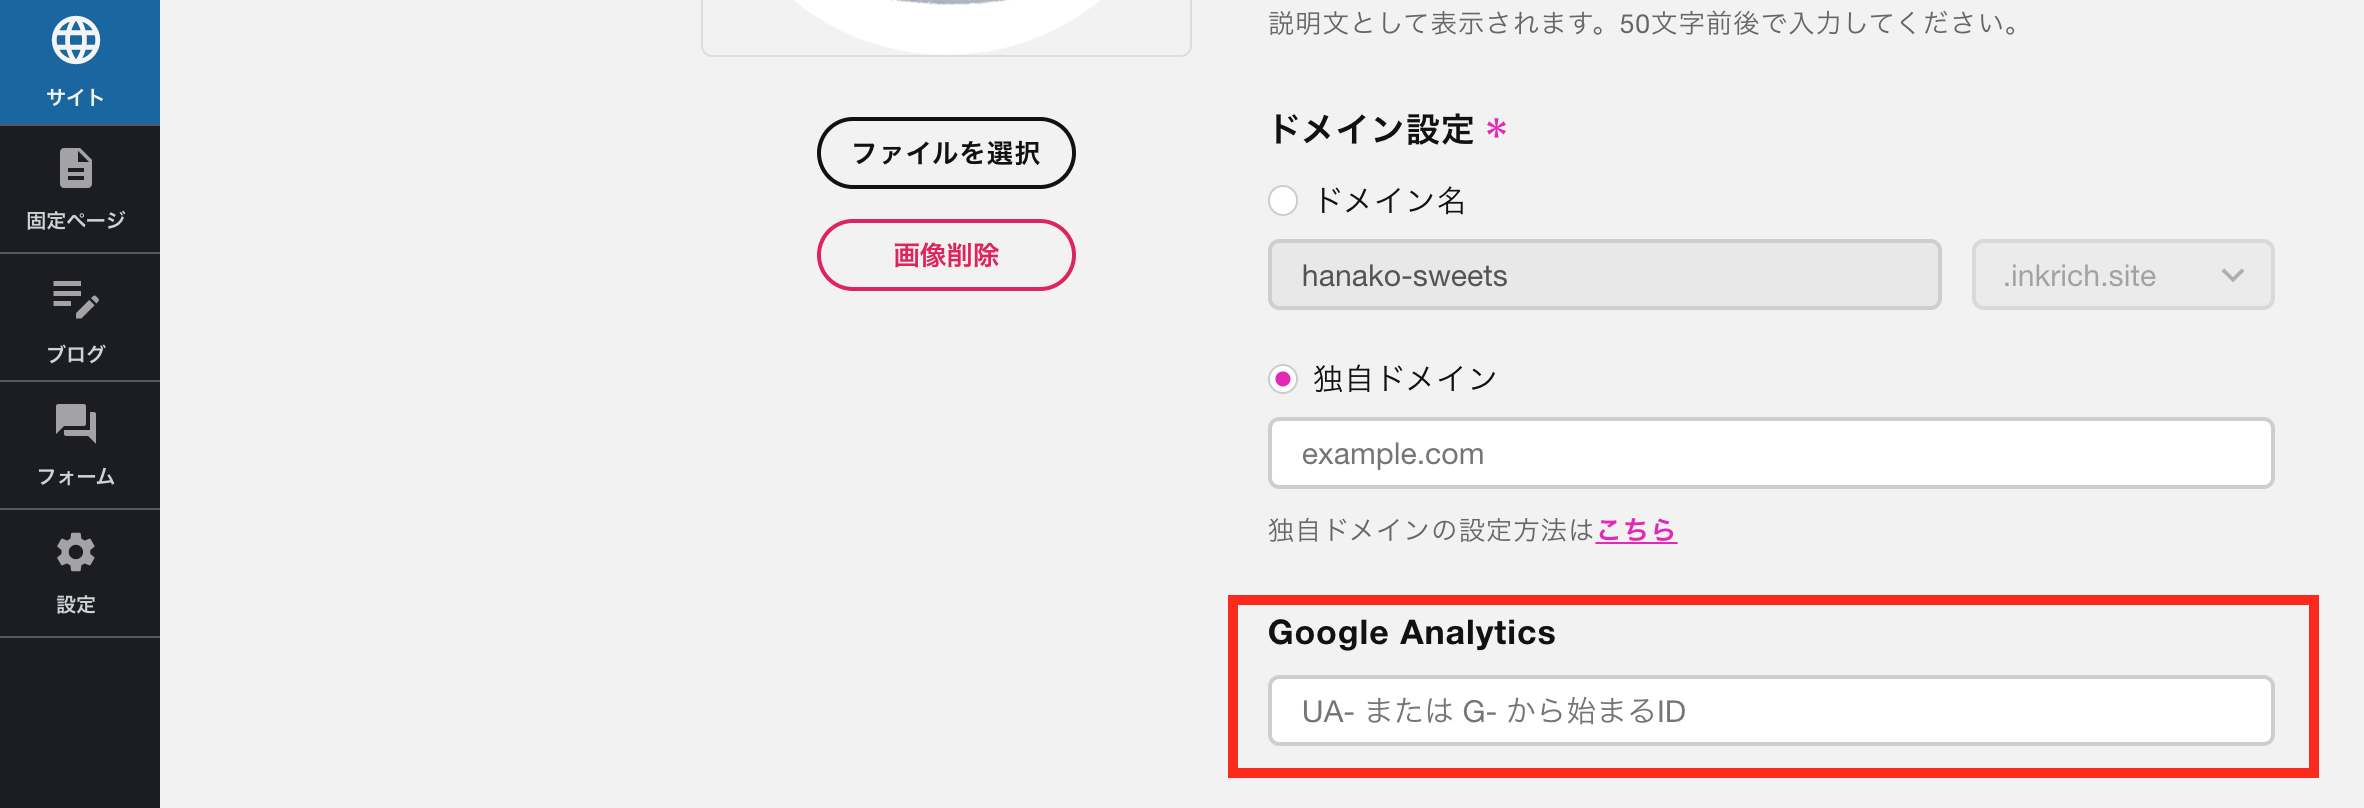
Task: Click the サイト sidebar label
Action: (76, 97)
